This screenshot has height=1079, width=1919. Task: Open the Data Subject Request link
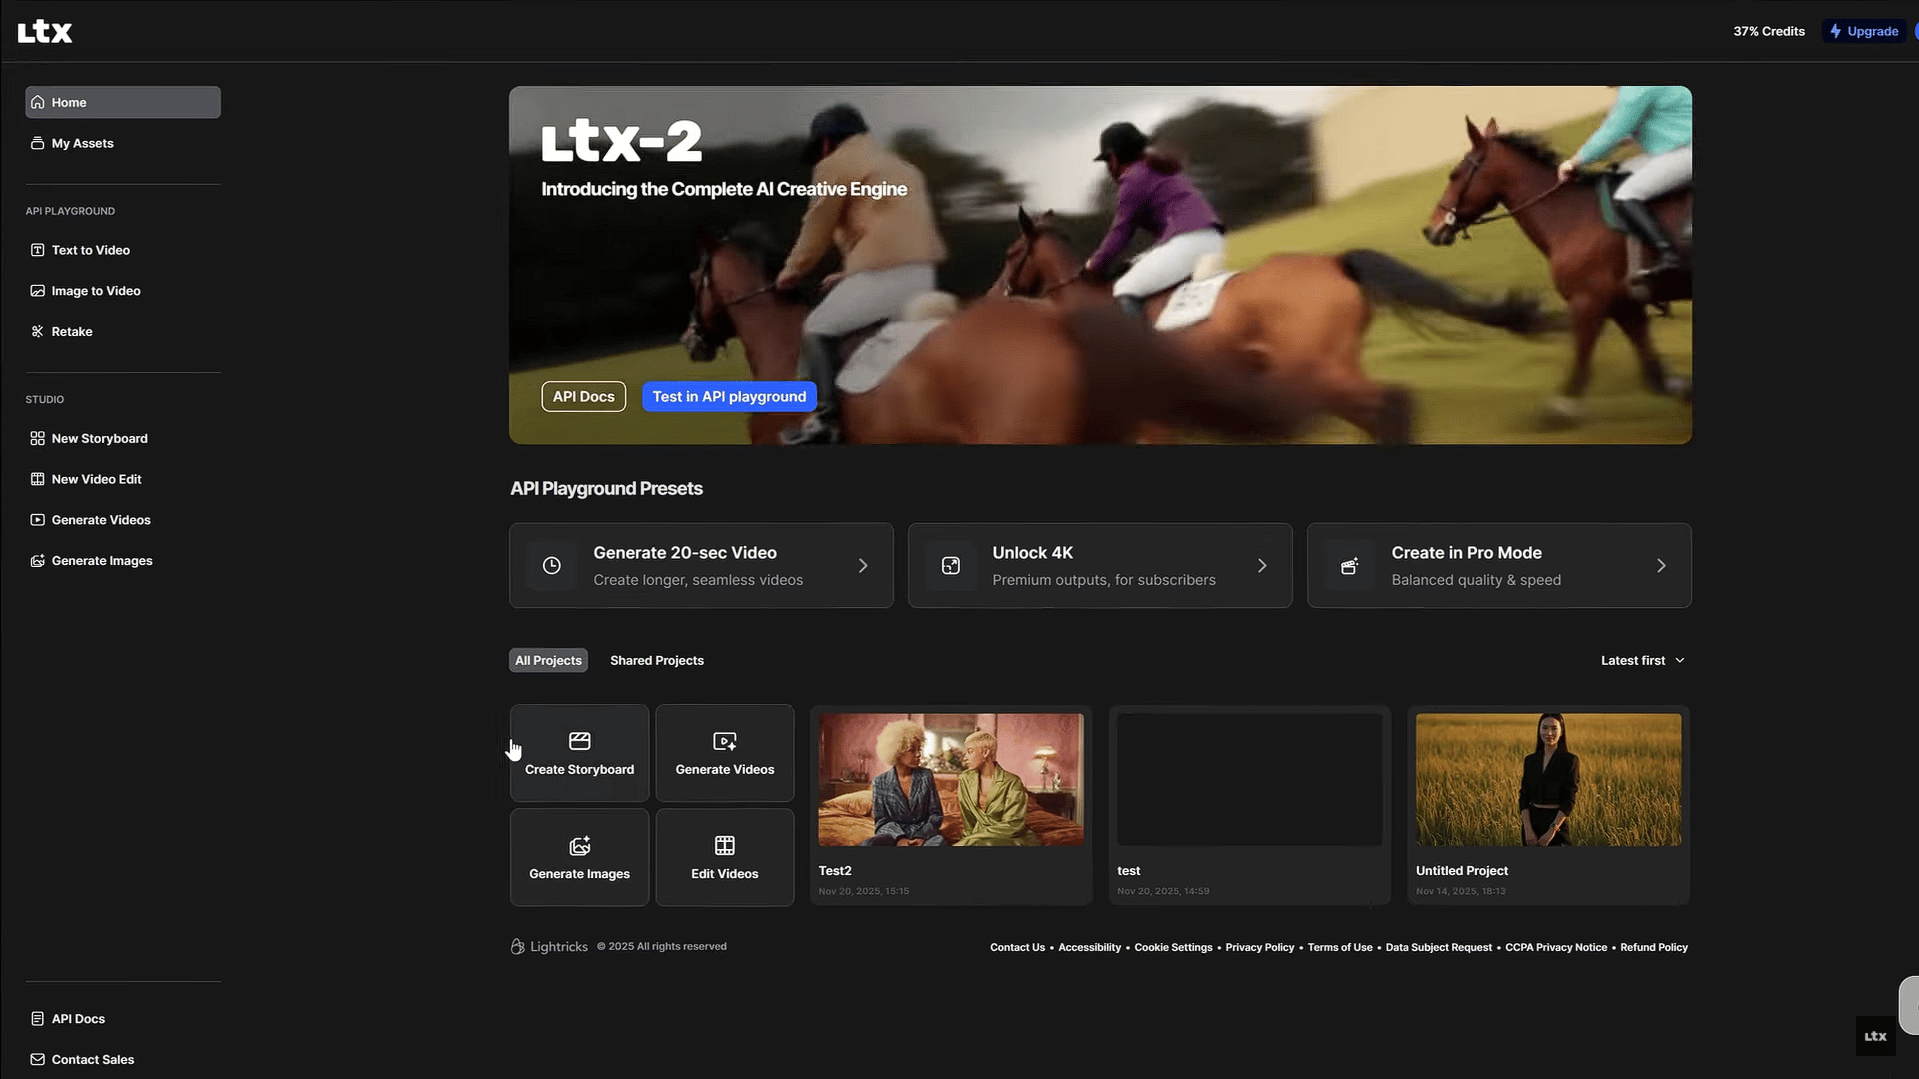(x=1438, y=948)
